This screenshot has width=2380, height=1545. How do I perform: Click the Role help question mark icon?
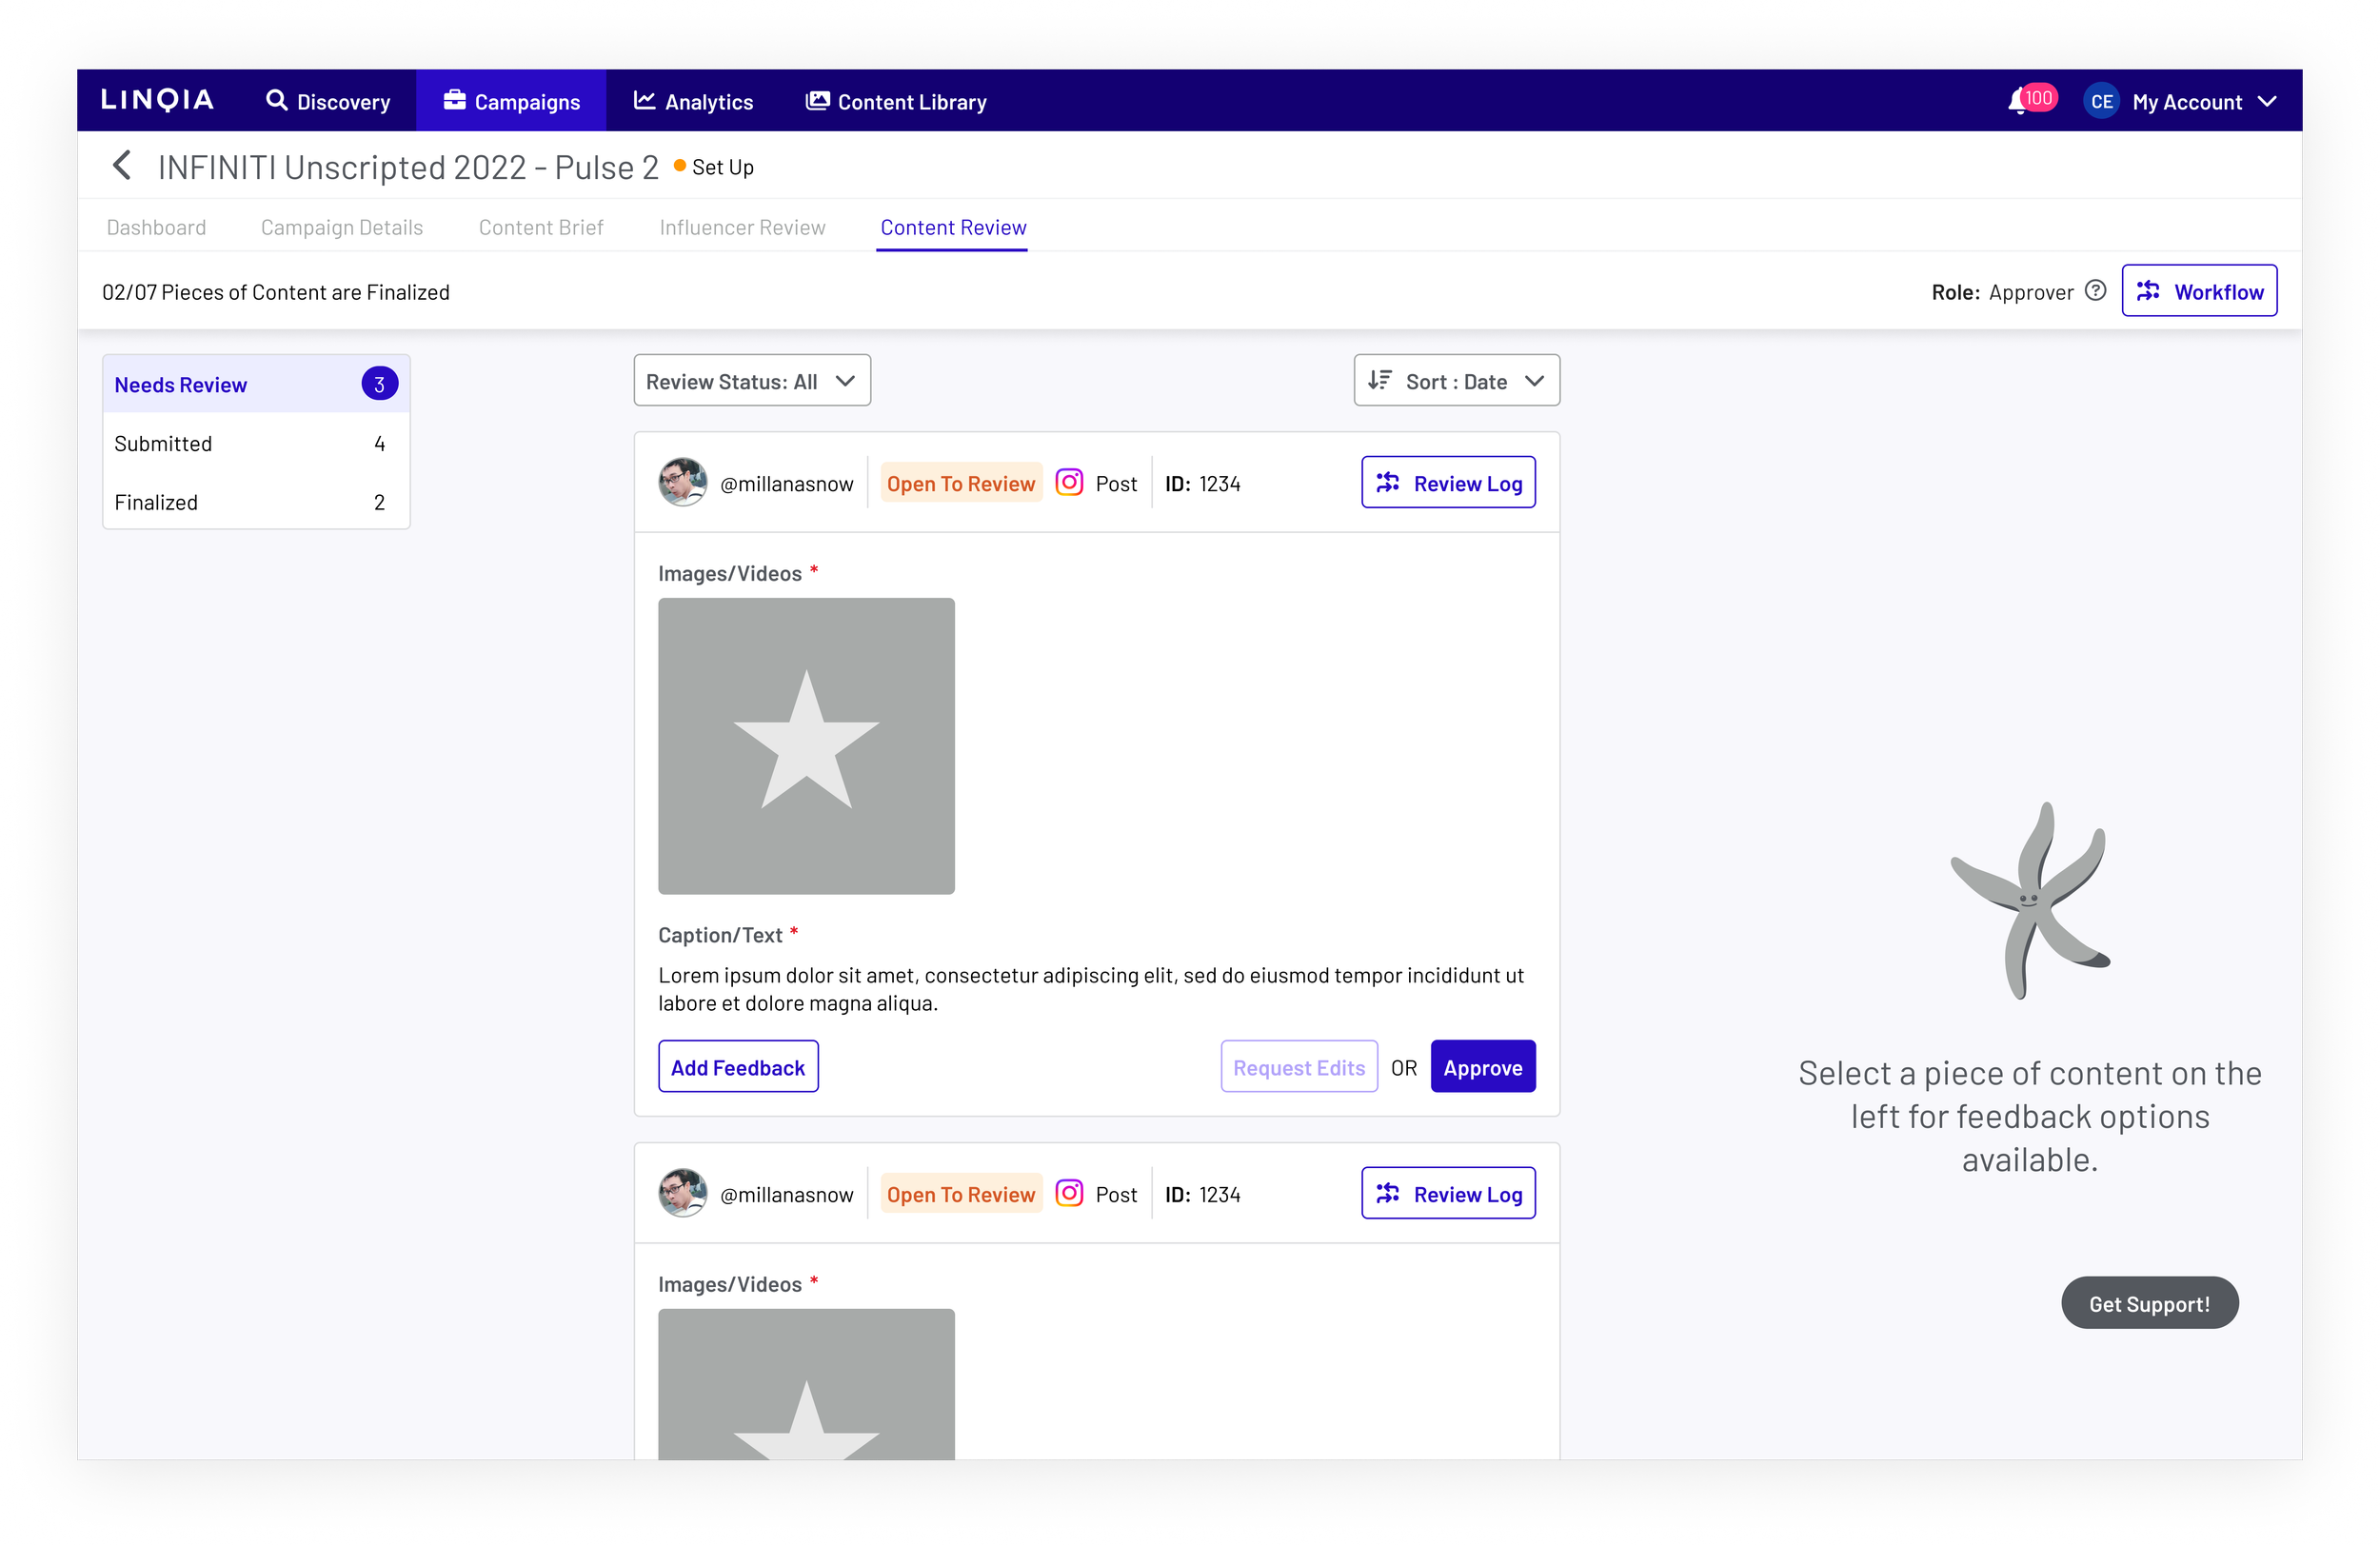click(x=2095, y=291)
